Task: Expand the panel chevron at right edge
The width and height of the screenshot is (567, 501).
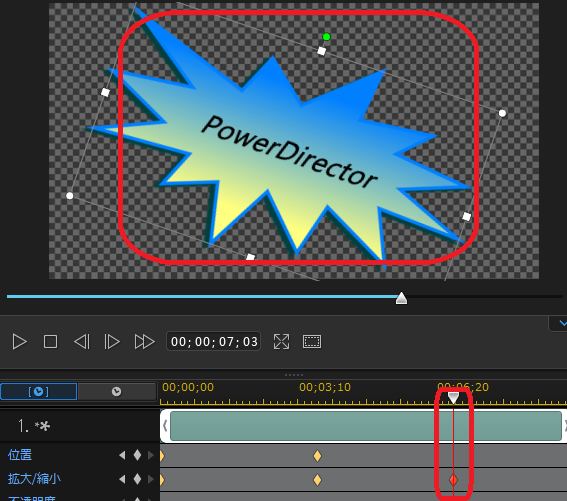Action: [x=562, y=323]
